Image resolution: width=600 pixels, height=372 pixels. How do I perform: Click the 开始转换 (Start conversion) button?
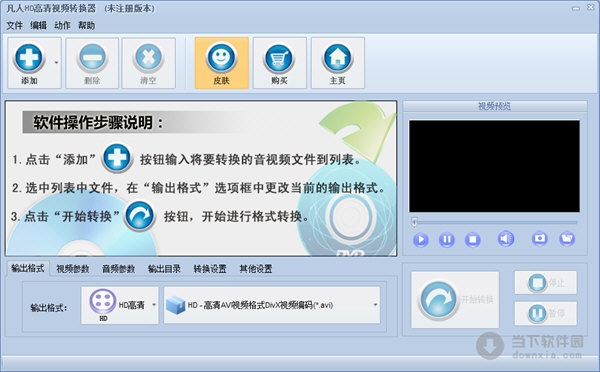pyautogui.click(x=455, y=300)
